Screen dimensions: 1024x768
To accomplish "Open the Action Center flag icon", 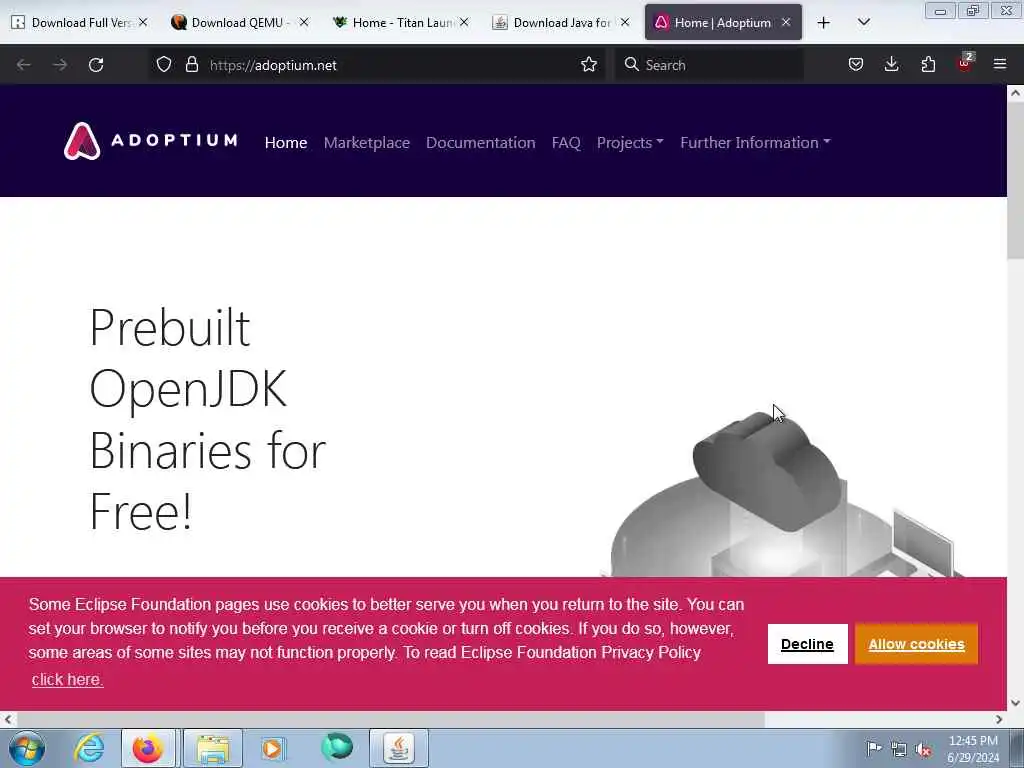I will [874, 748].
